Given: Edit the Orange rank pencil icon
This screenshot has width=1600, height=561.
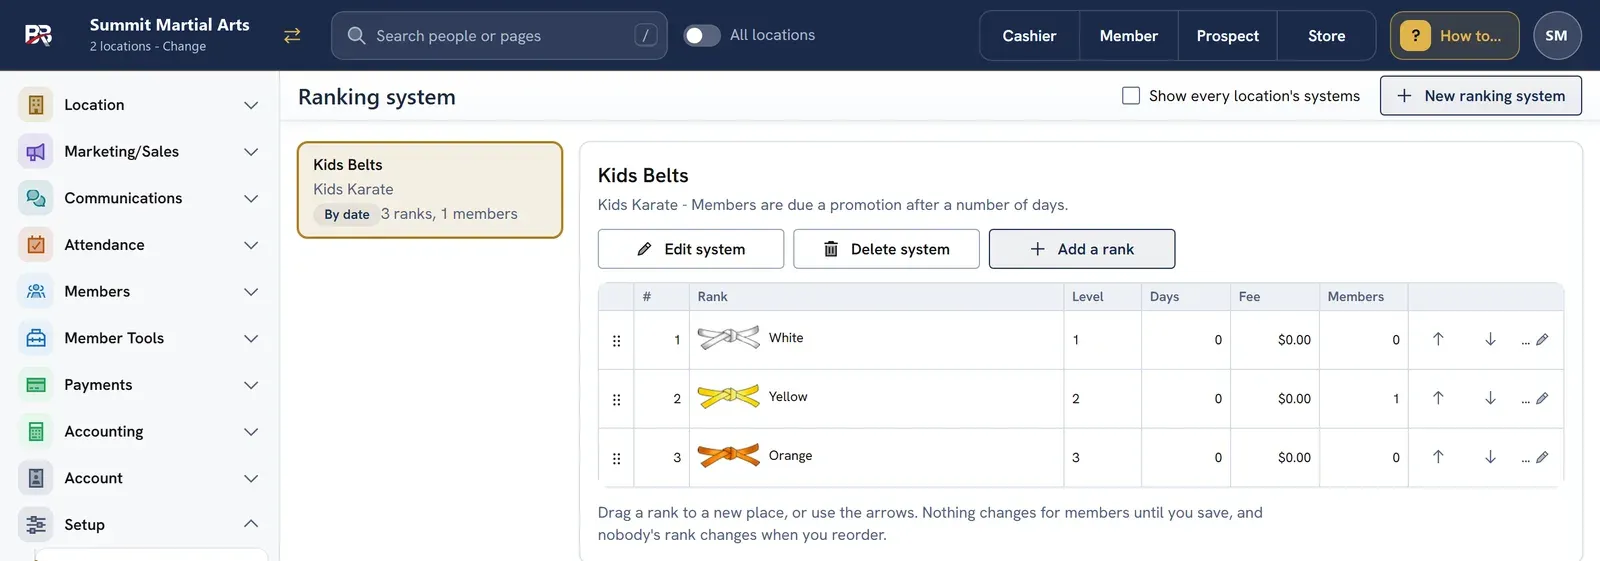Looking at the screenshot, I should [1542, 458].
